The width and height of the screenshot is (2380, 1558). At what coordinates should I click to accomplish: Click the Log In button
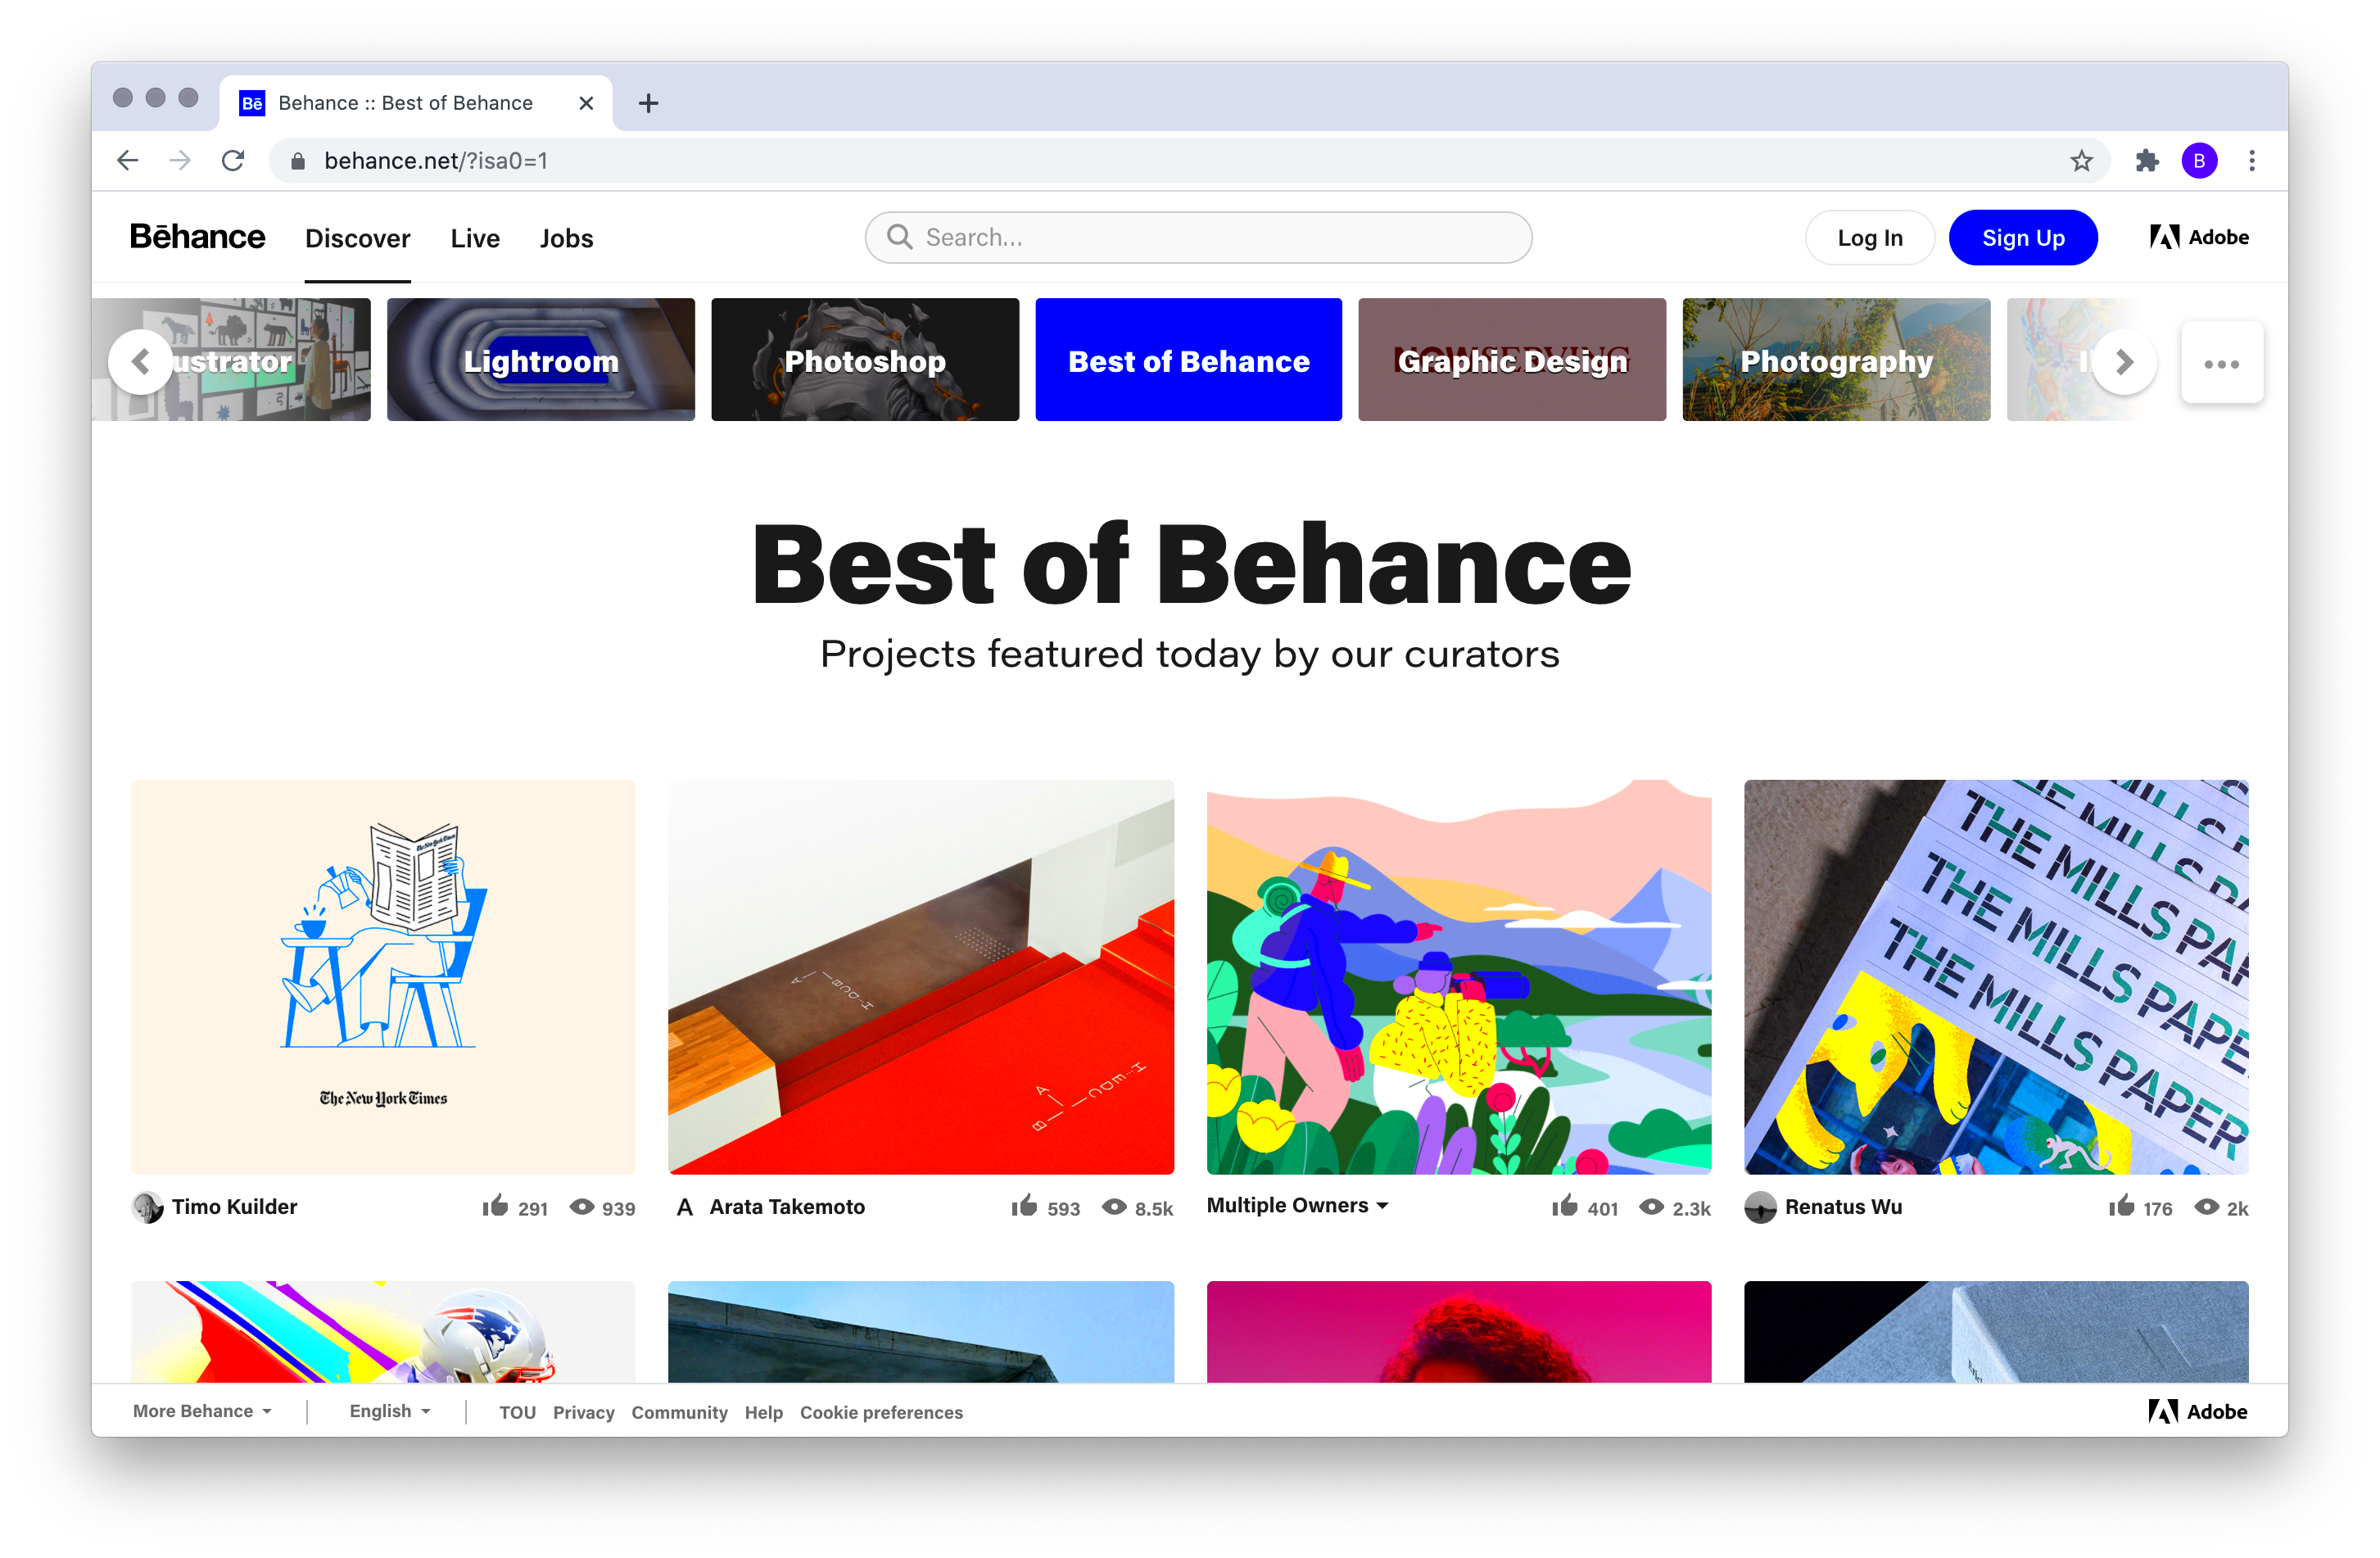(1869, 238)
